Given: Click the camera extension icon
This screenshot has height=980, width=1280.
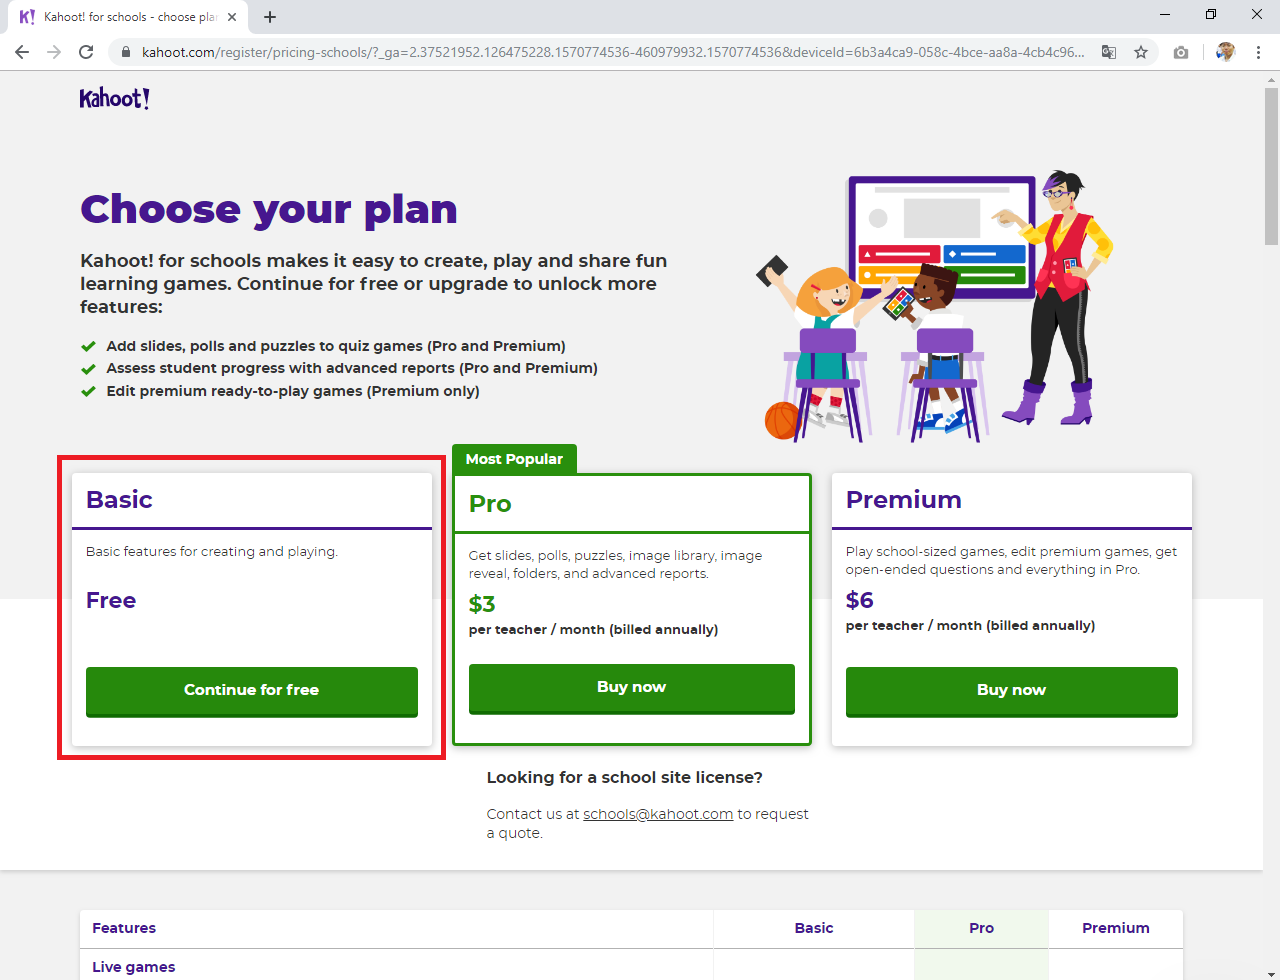Looking at the screenshot, I should (1181, 52).
